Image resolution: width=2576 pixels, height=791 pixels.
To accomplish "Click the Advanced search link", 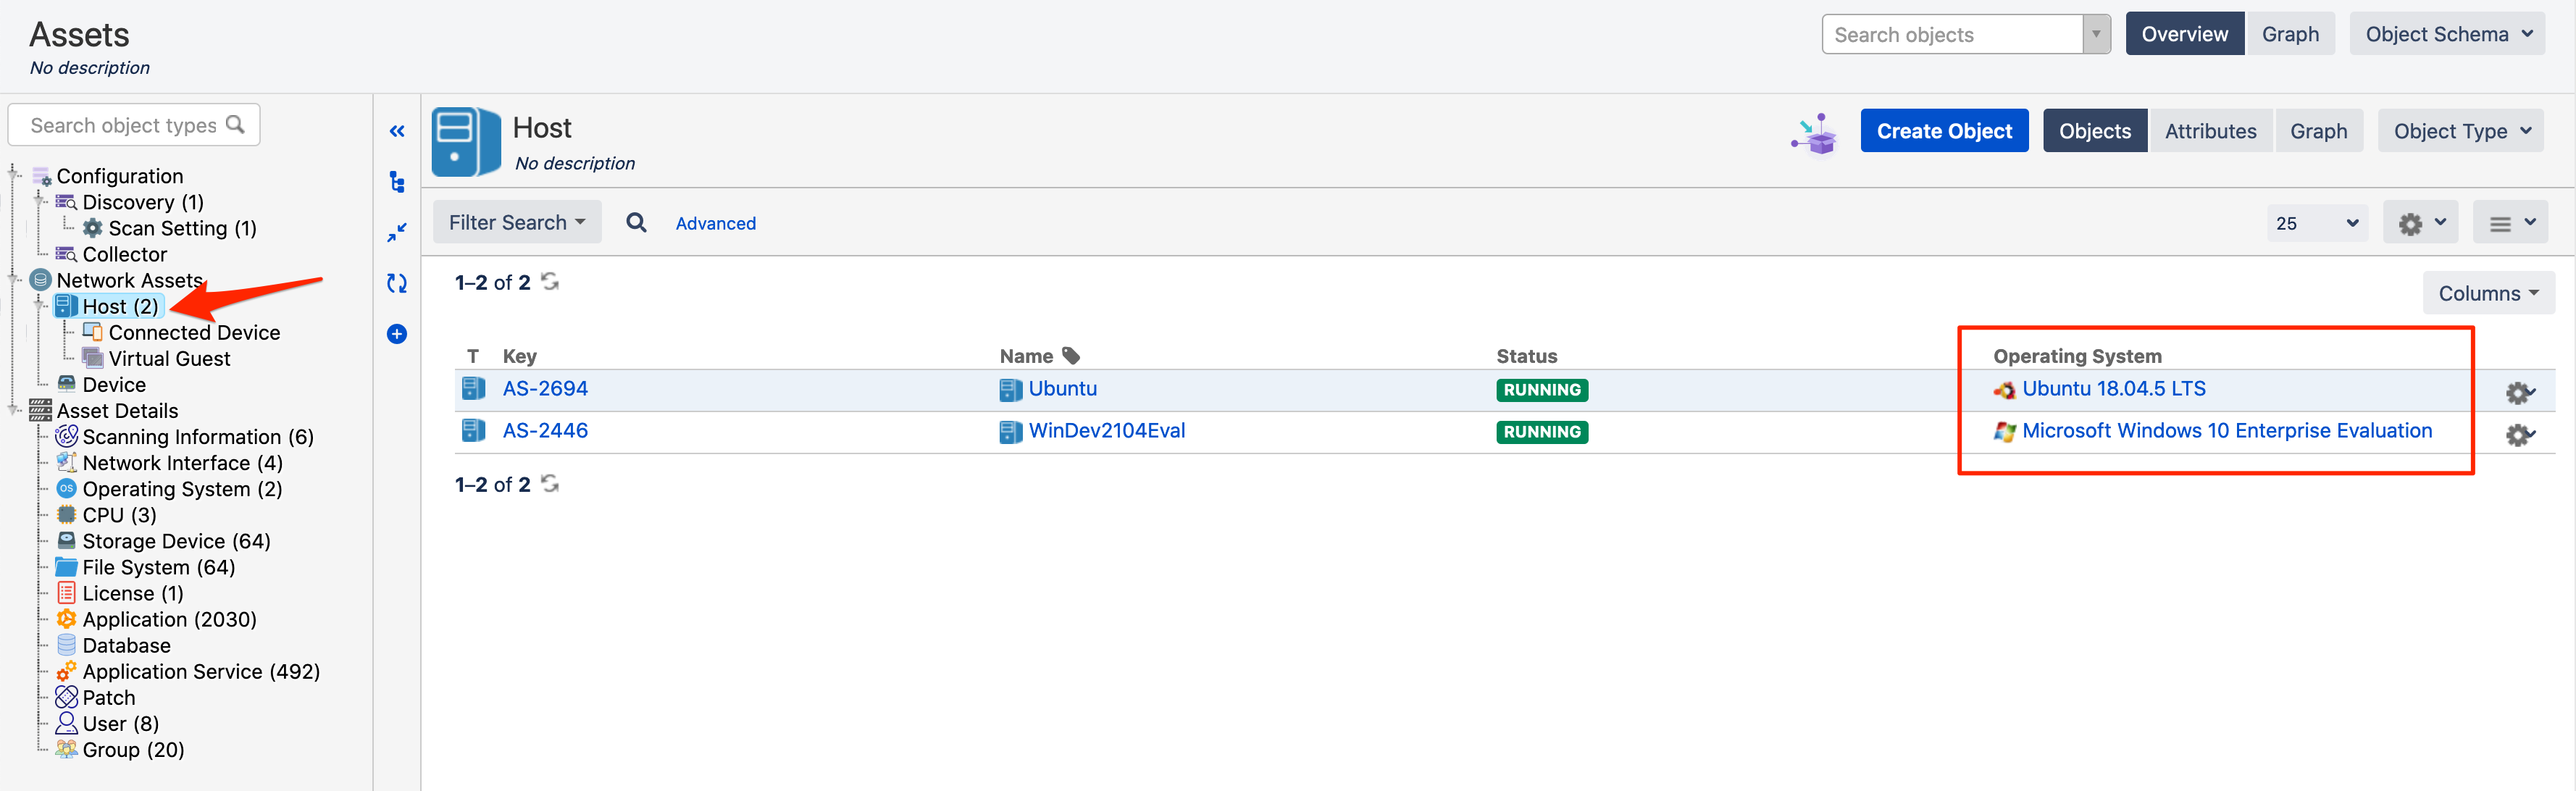I will coord(715,223).
